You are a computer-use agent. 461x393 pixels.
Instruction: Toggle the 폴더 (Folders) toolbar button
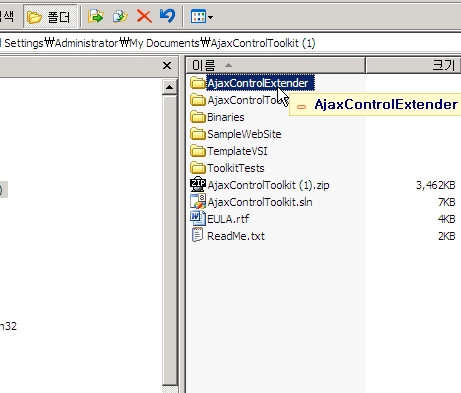50,16
